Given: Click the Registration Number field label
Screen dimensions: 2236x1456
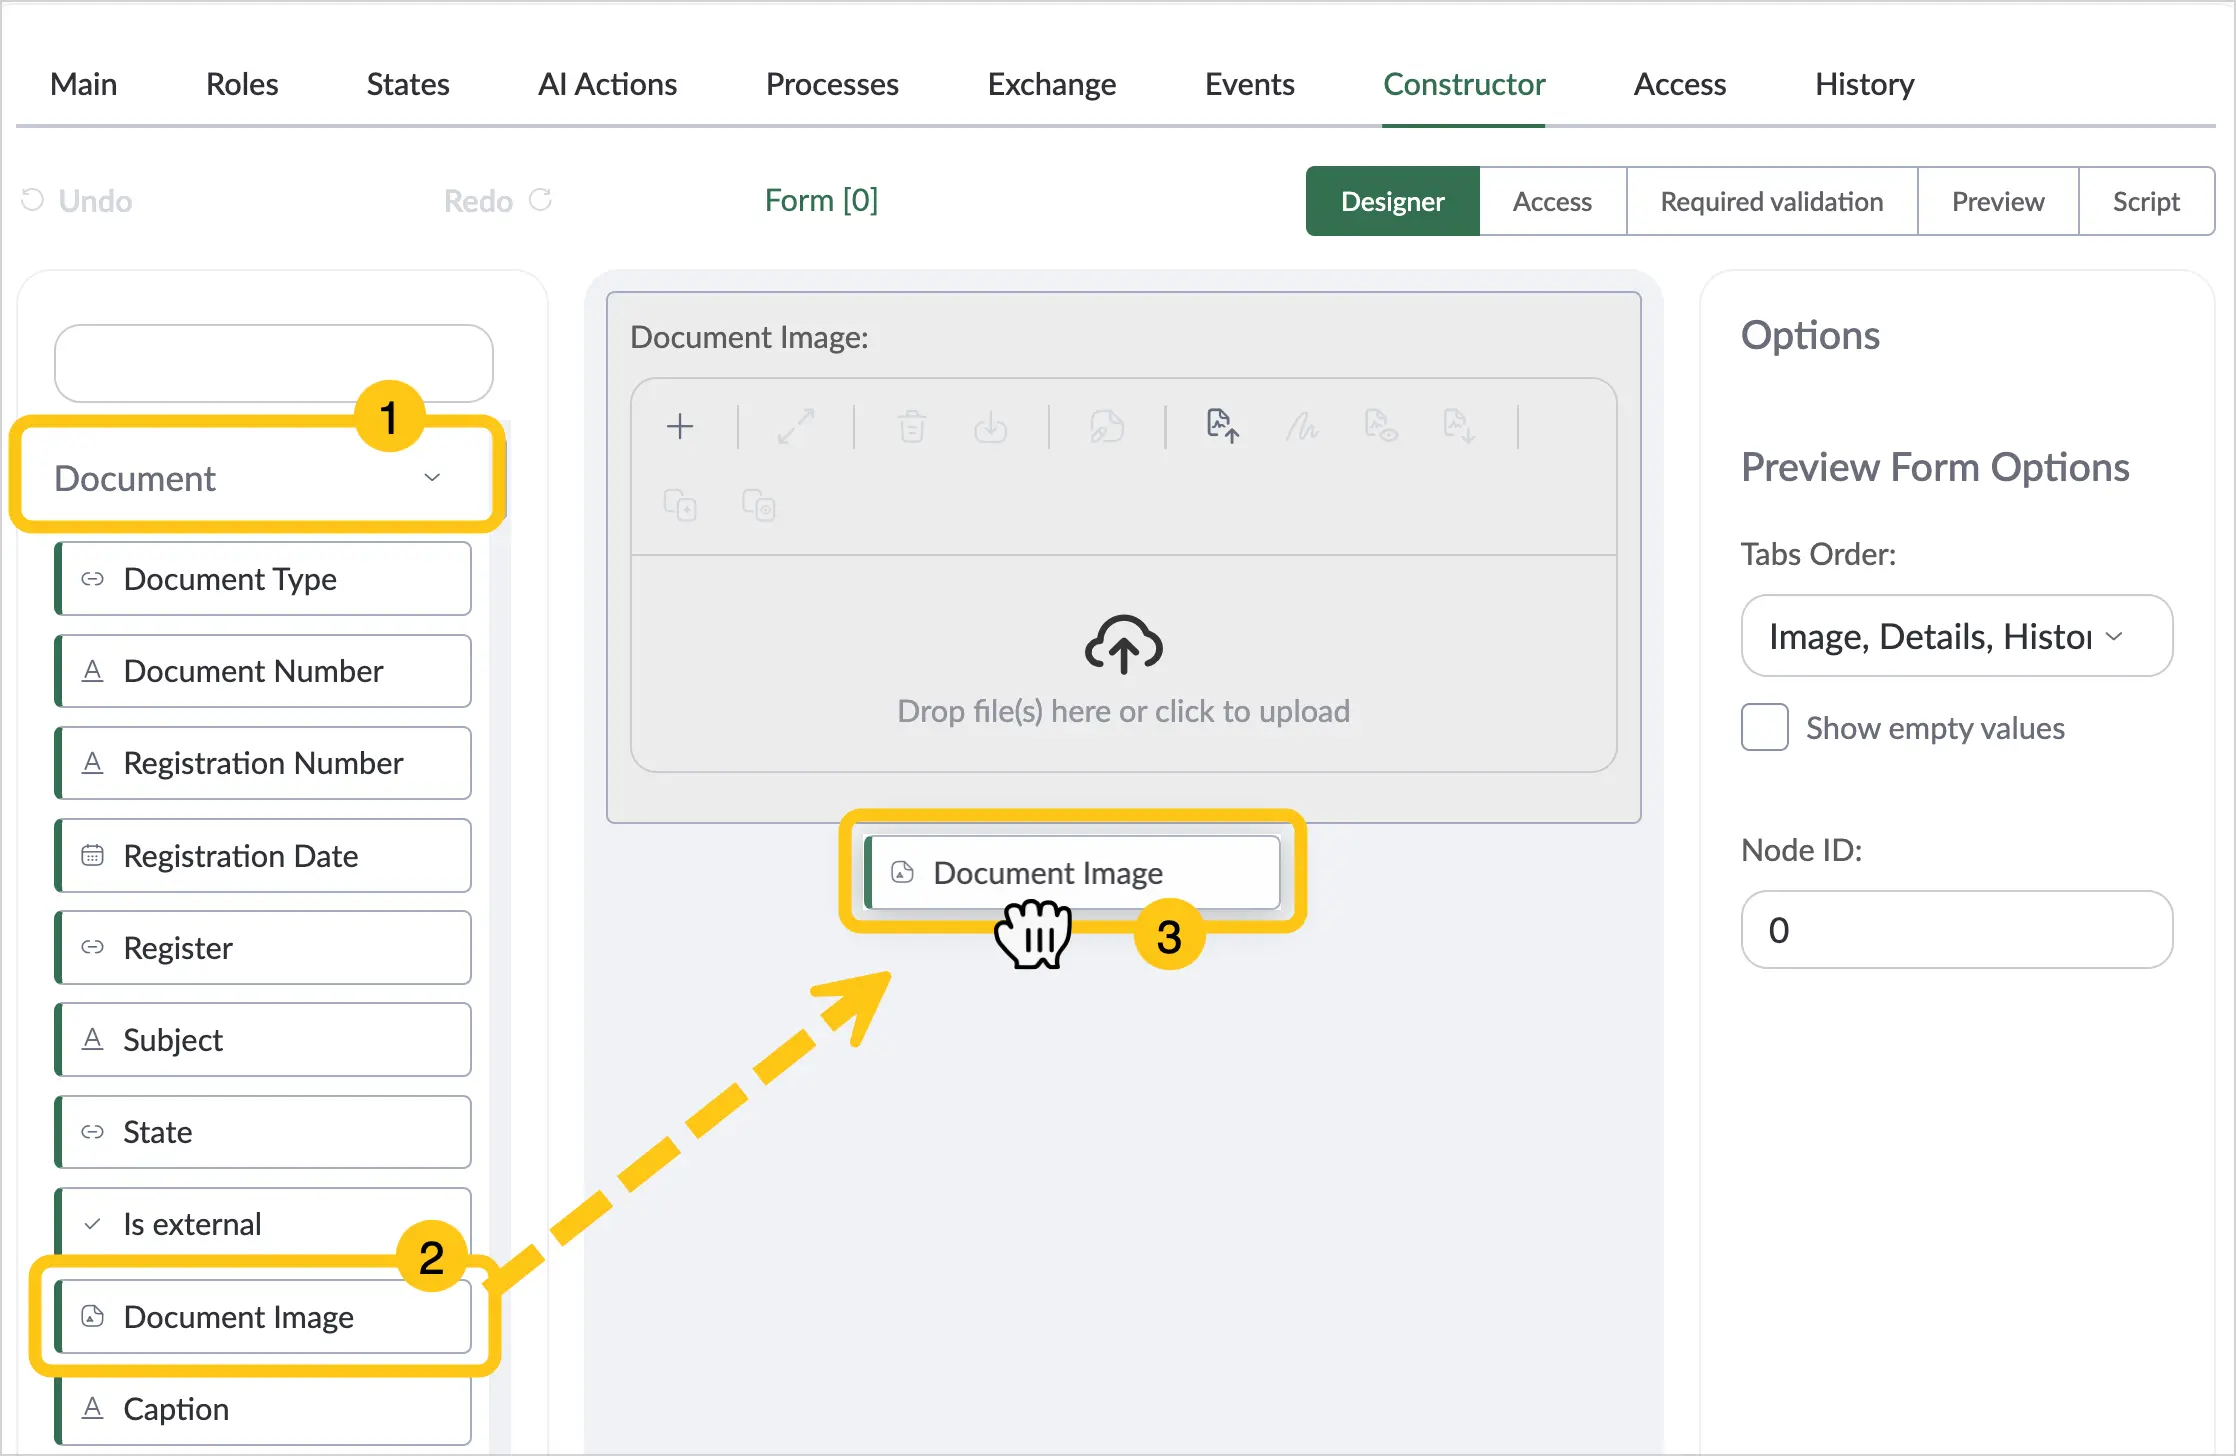Looking at the screenshot, I should click(263, 763).
